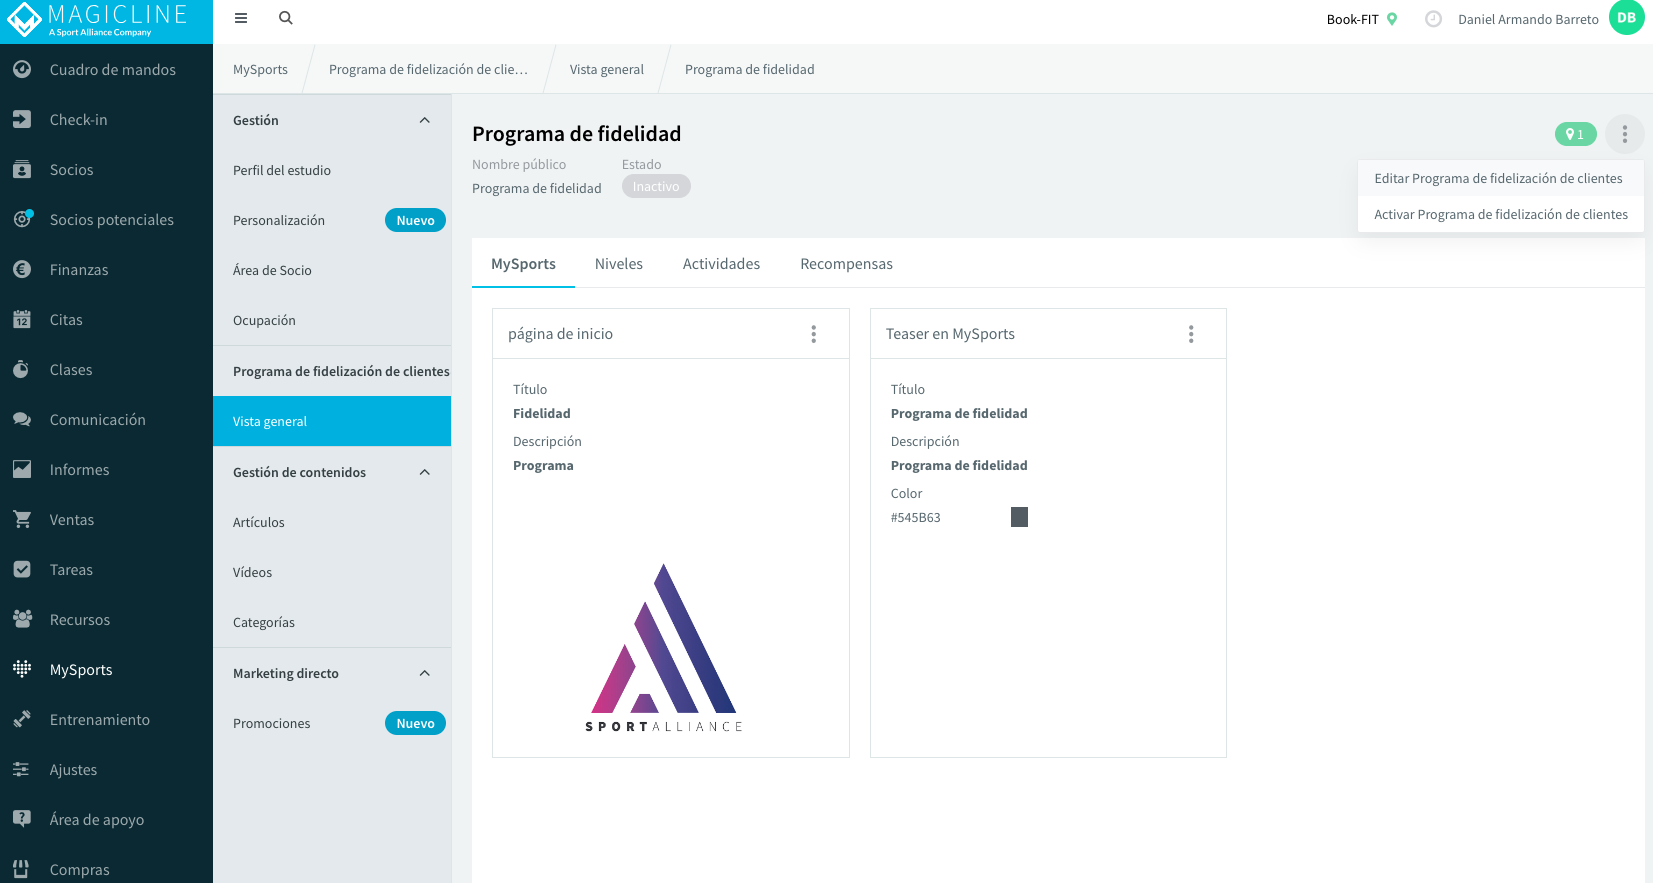Collapse the Gestión section
The height and width of the screenshot is (883, 1653).
click(x=425, y=120)
